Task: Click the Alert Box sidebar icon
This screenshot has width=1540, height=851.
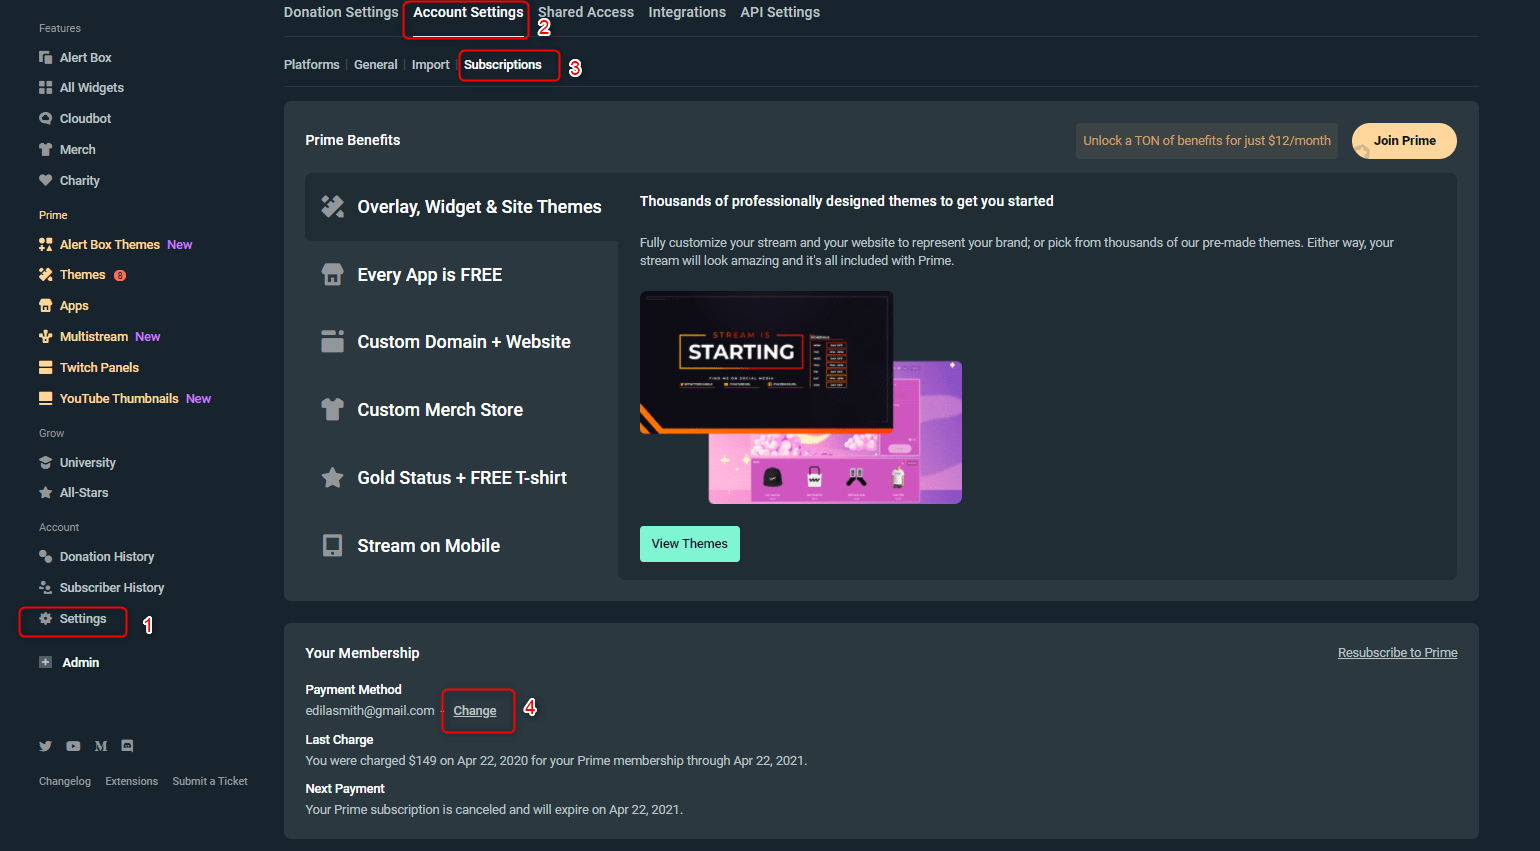Action: 45,57
